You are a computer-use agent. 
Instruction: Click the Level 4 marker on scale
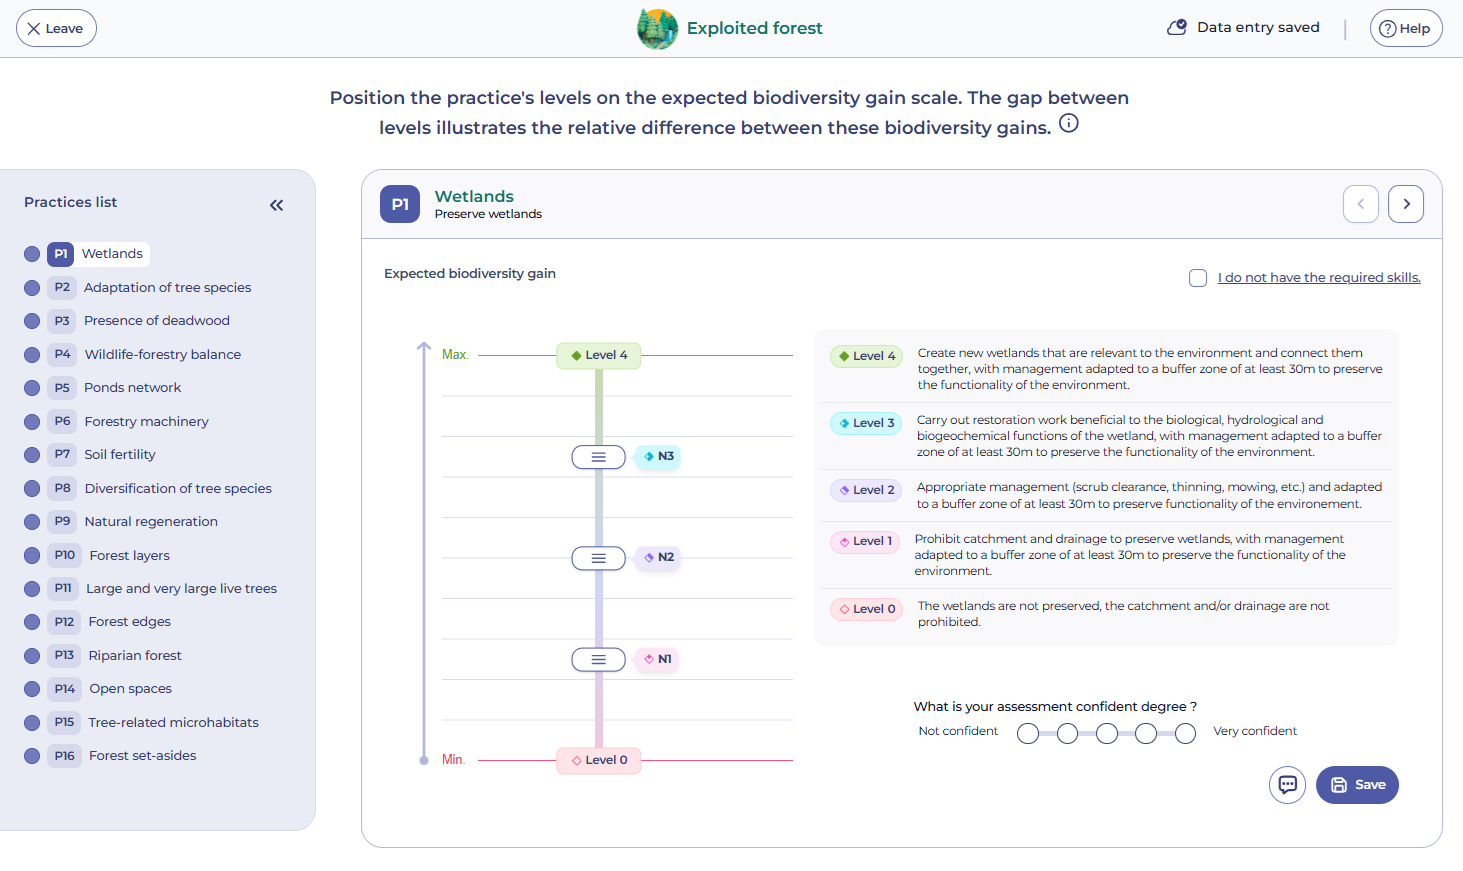click(x=599, y=355)
